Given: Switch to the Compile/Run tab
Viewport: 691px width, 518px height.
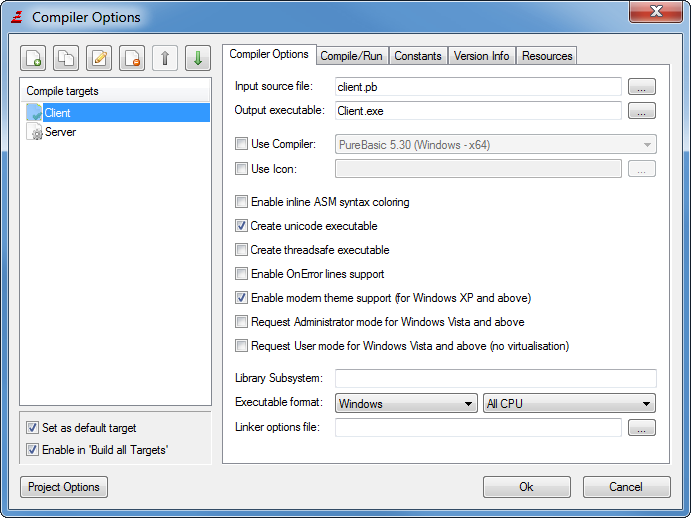Looking at the screenshot, I should 352,56.
